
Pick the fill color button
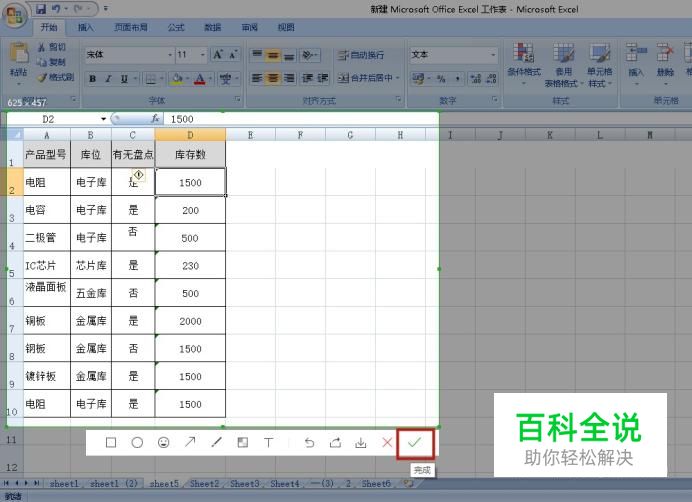tap(177, 79)
